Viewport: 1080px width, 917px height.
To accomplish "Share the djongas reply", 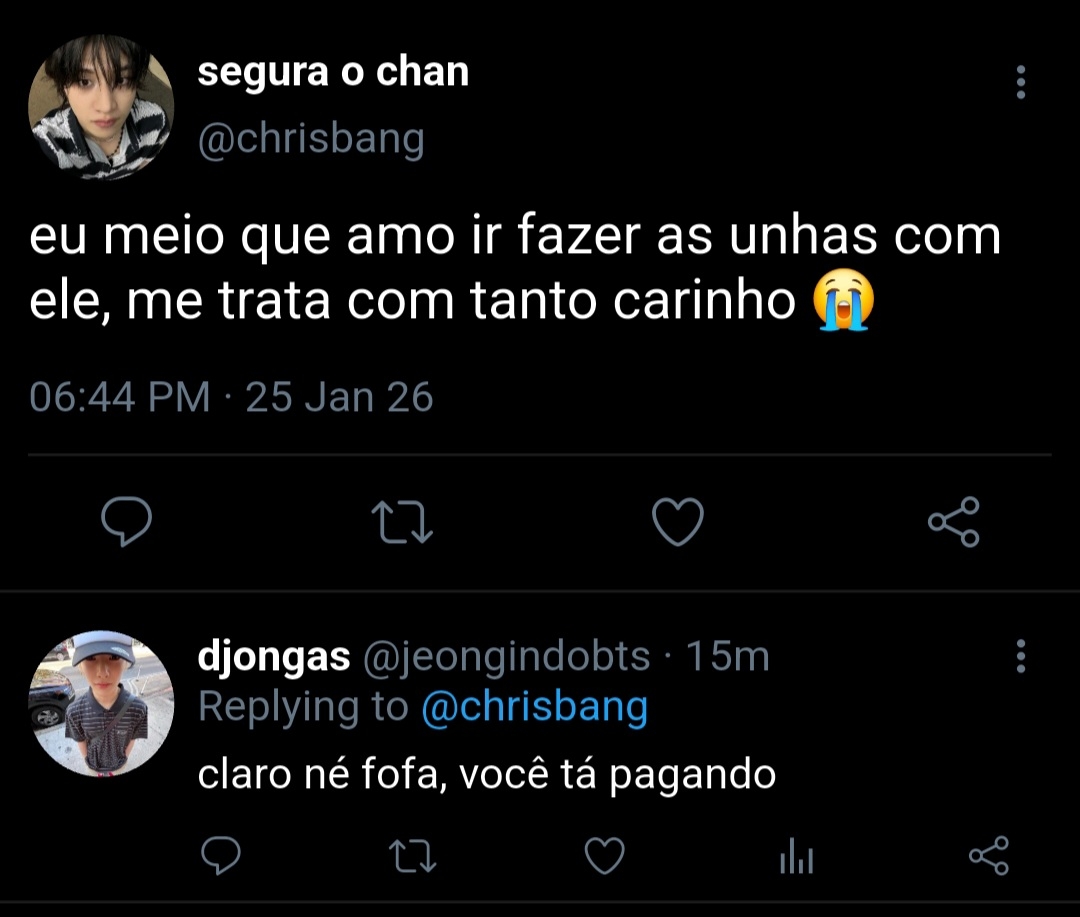I will [x=989, y=857].
